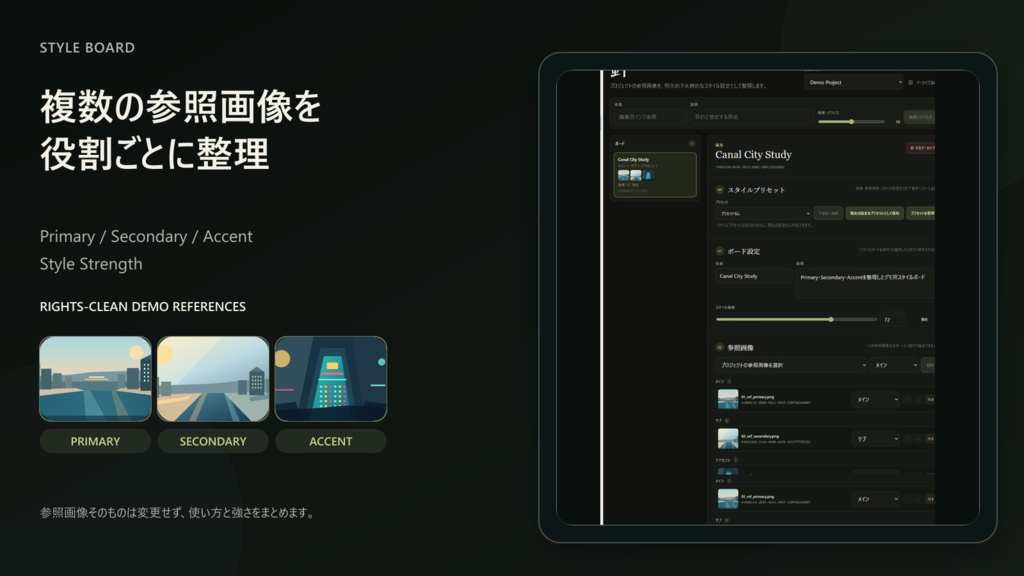This screenshot has width=1024, height=576.
Task: Tick the archive checkbox beside Demo Project
Action: click(910, 83)
